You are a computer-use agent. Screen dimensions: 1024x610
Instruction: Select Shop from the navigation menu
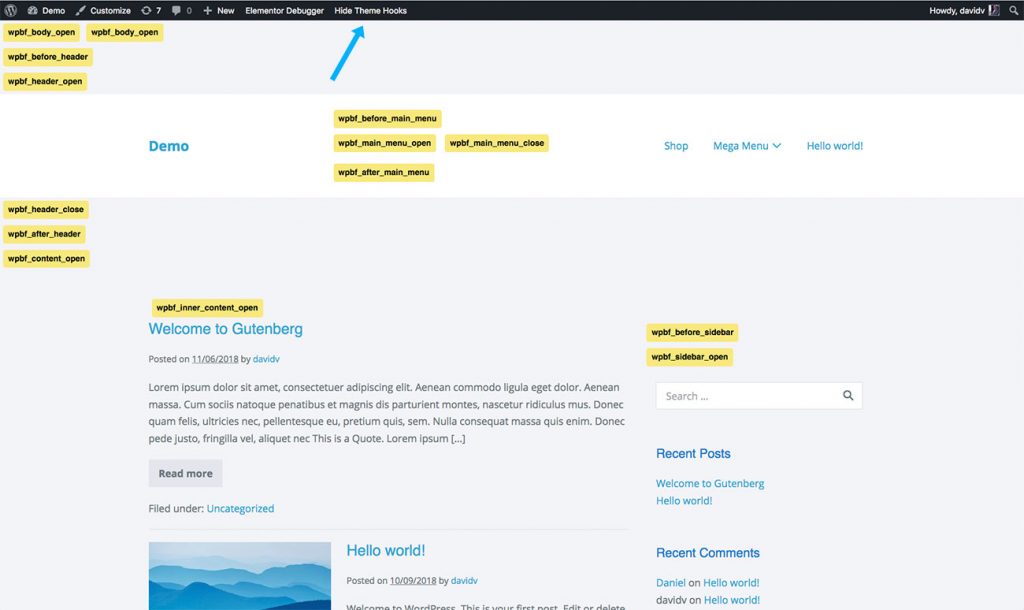point(676,145)
